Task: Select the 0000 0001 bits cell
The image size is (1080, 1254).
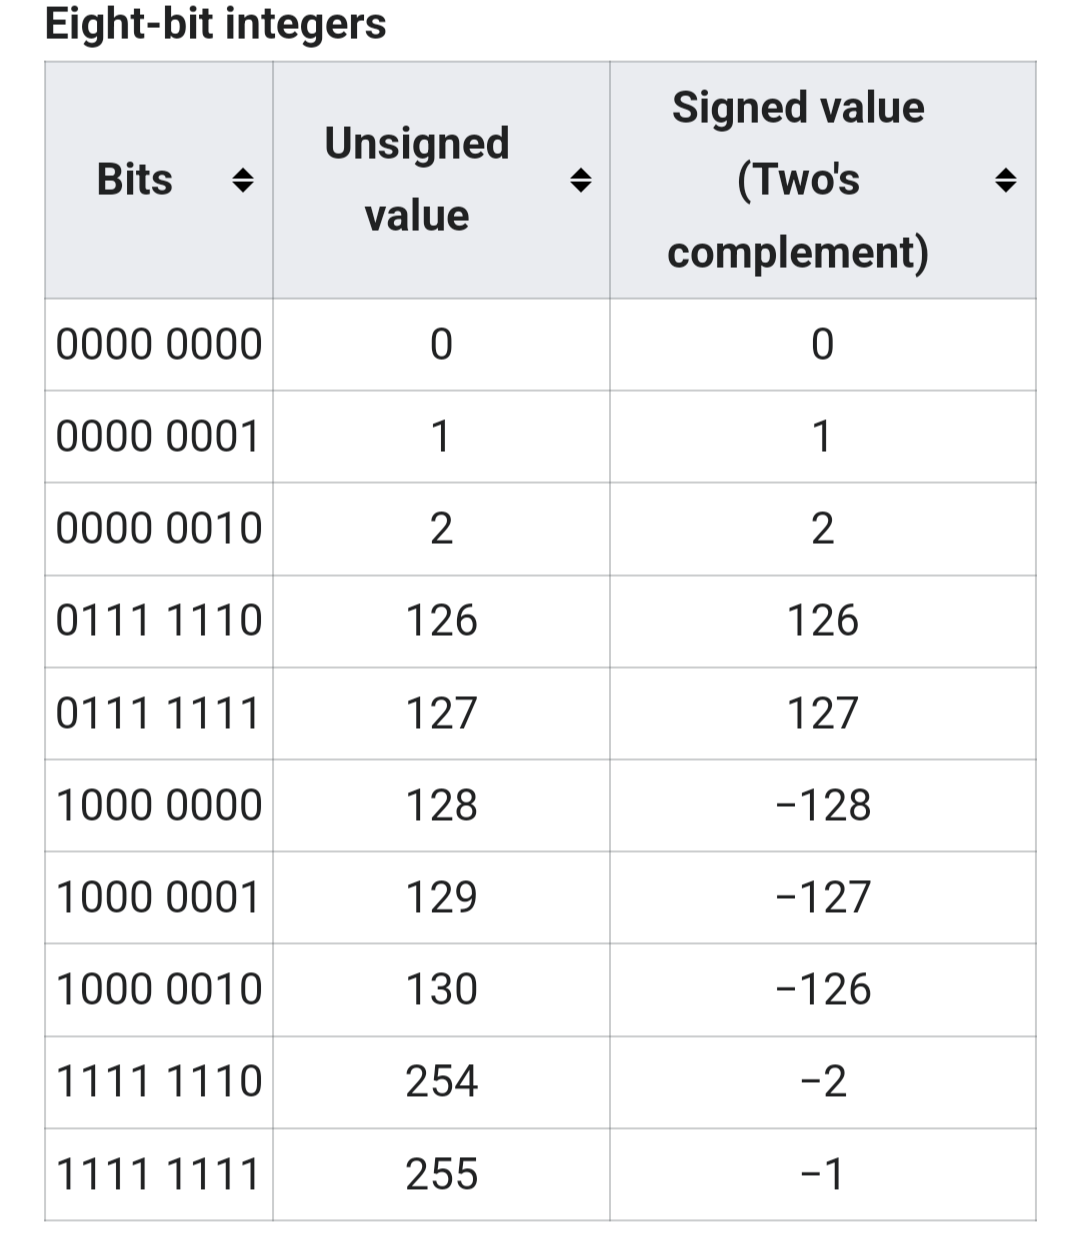Action: pos(159,437)
